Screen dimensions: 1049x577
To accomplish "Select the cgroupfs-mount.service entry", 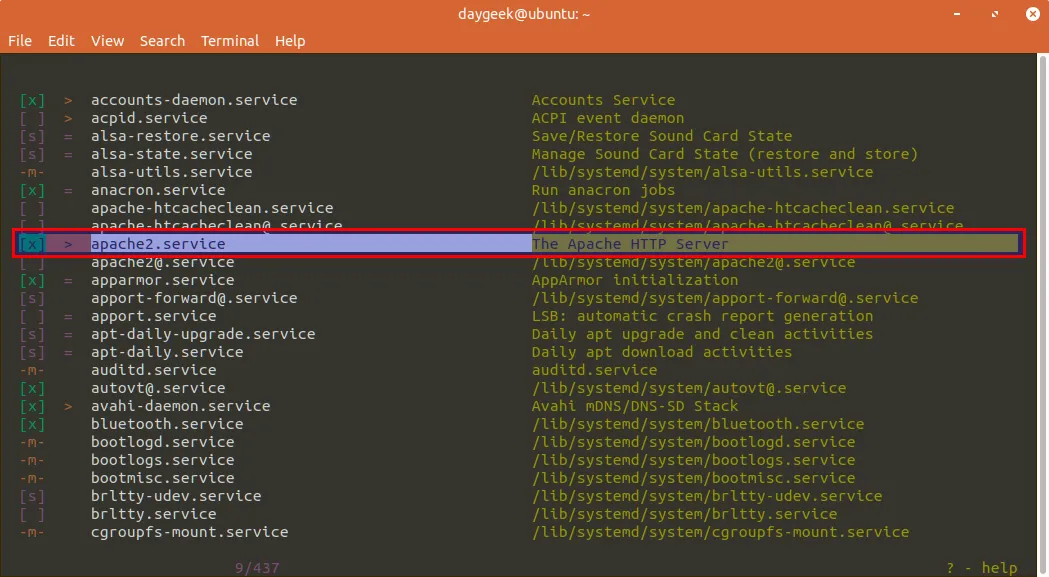I will [189, 532].
